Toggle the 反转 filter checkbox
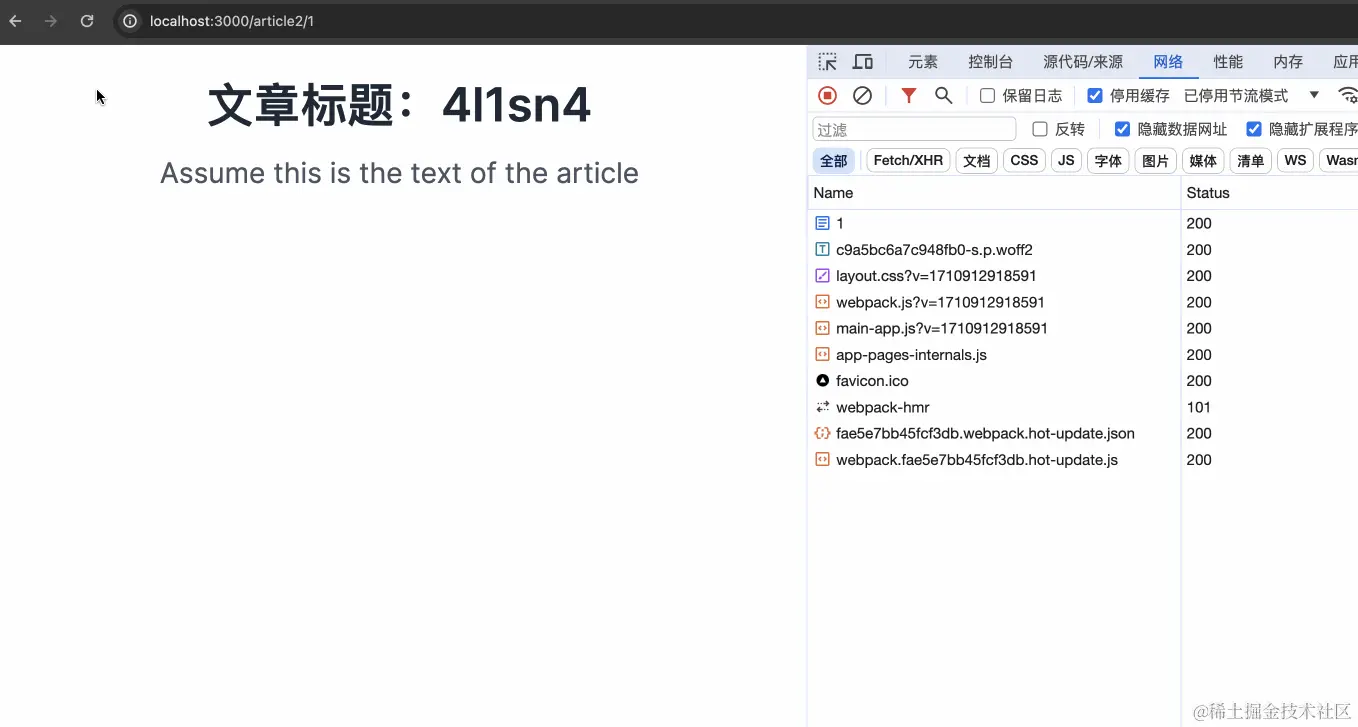This screenshot has height=727, width=1358. click(x=1040, y=128)
